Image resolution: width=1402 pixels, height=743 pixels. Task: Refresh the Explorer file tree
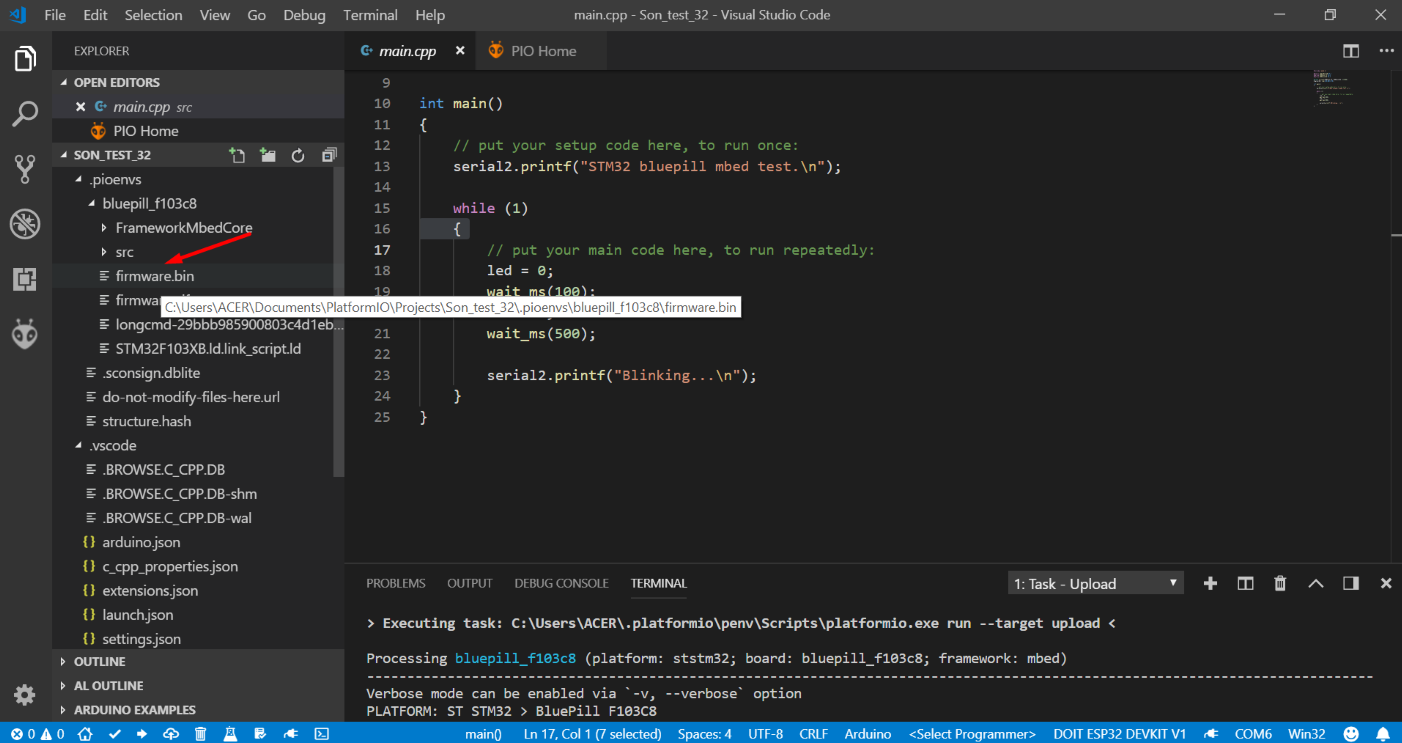coord(298,155)
